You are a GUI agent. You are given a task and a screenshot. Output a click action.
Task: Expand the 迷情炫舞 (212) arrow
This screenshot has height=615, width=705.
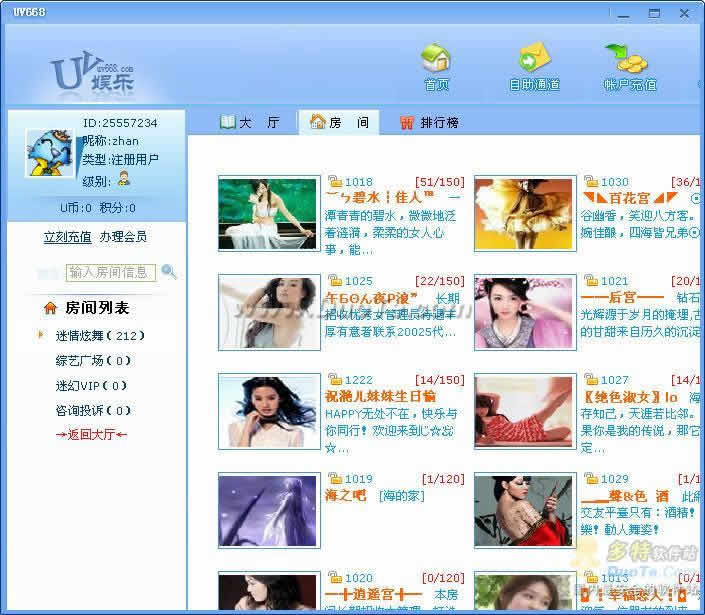tap(40, 335)
